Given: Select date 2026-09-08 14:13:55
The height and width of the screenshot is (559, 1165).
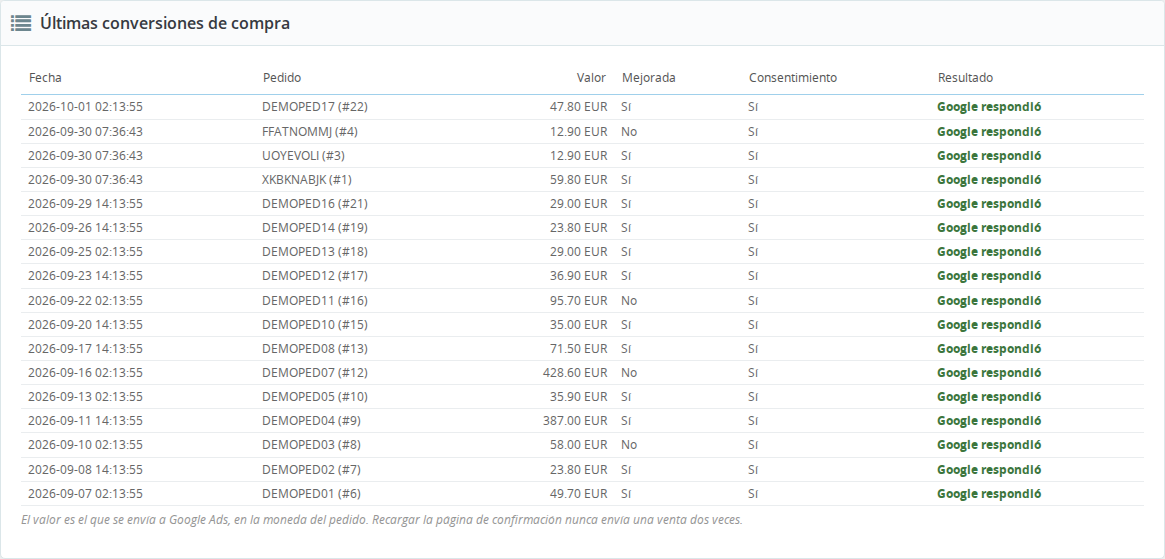Looking at the screenshot, I should [85, 469].
